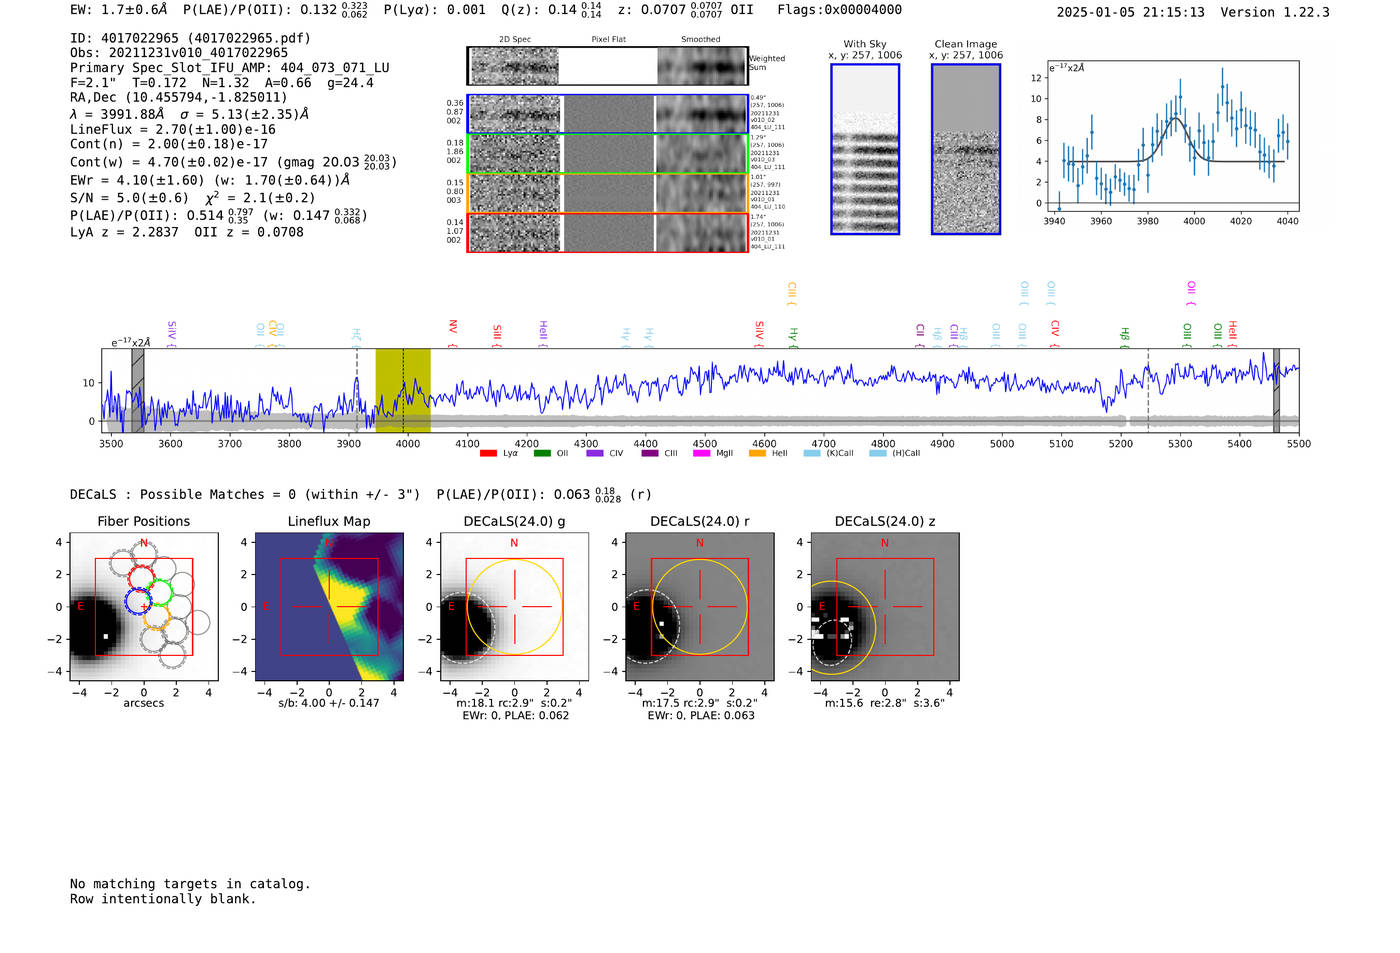Click the 'Flags:0x00004000' header text
This screenshot has width=1400, height=953.
tap(839, 10)
